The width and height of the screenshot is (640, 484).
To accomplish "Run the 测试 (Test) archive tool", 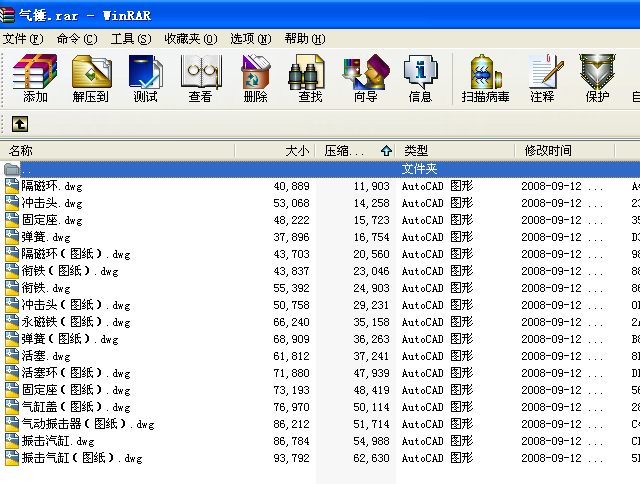I will pos(146,78).
